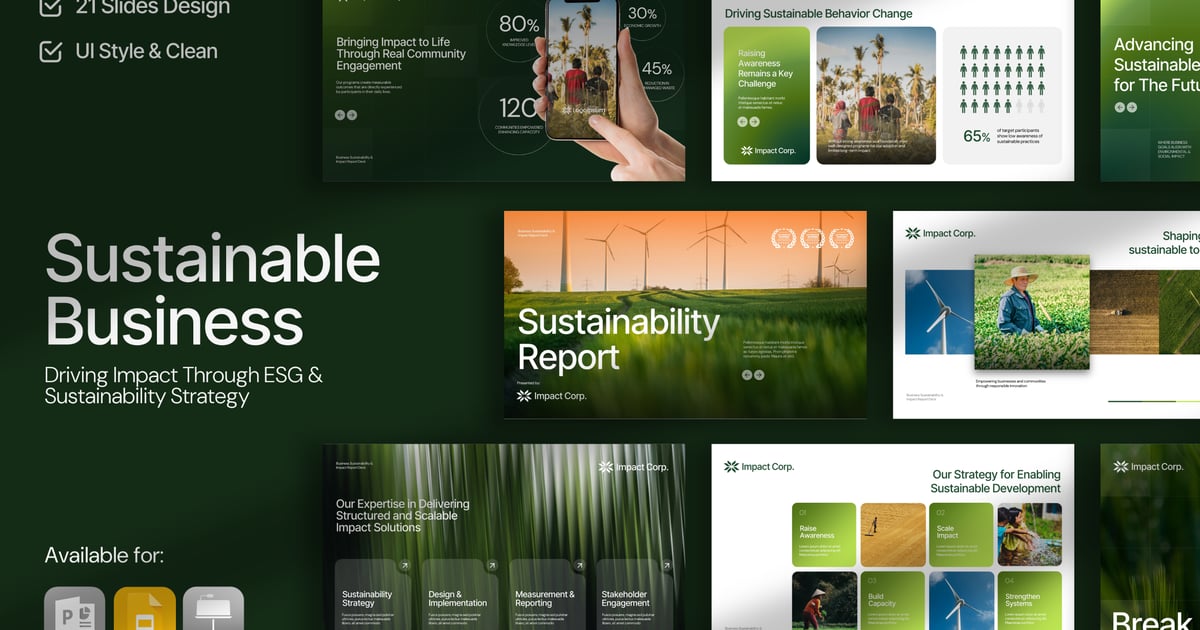Click Impact Corp. logo on the Break slide
1200x630 pixels.
click(1149, 466)
